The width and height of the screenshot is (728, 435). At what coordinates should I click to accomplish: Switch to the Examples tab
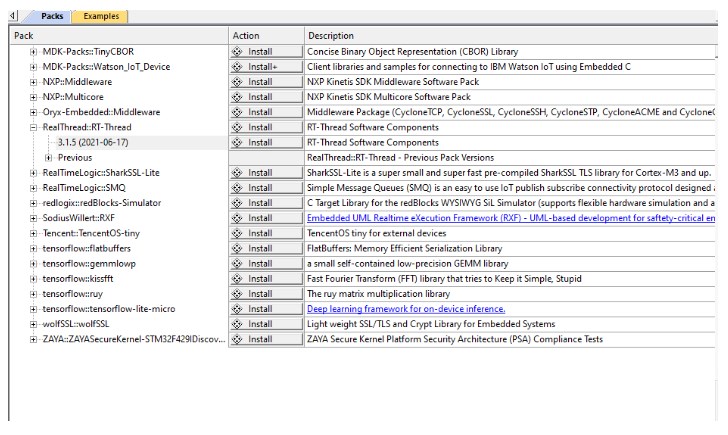point(101,16)
